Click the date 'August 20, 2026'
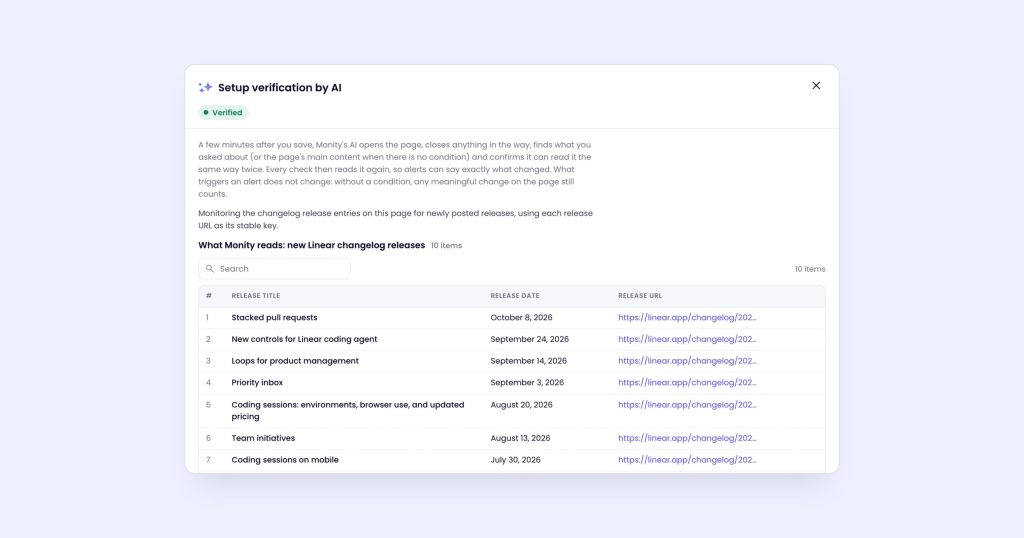 click(x=521, y=404)
